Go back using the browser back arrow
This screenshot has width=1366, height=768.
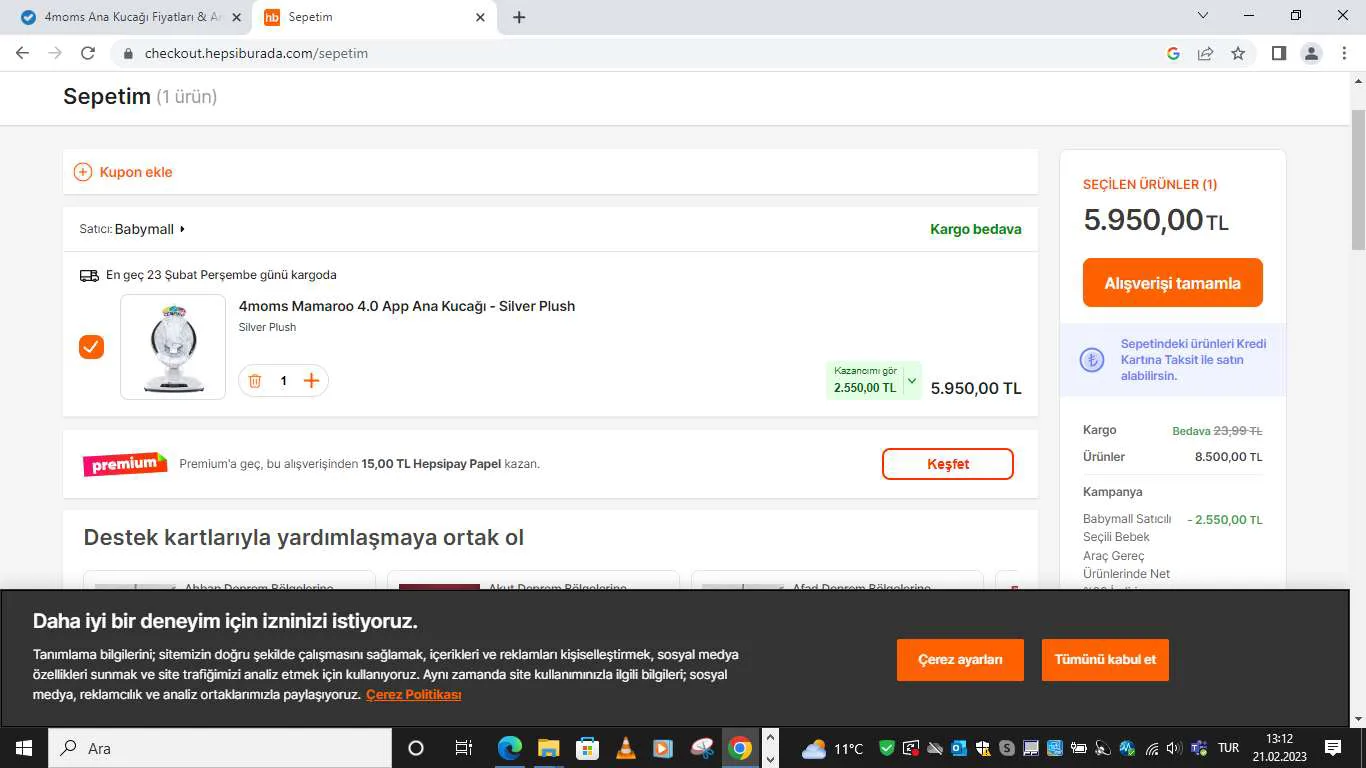22,53
